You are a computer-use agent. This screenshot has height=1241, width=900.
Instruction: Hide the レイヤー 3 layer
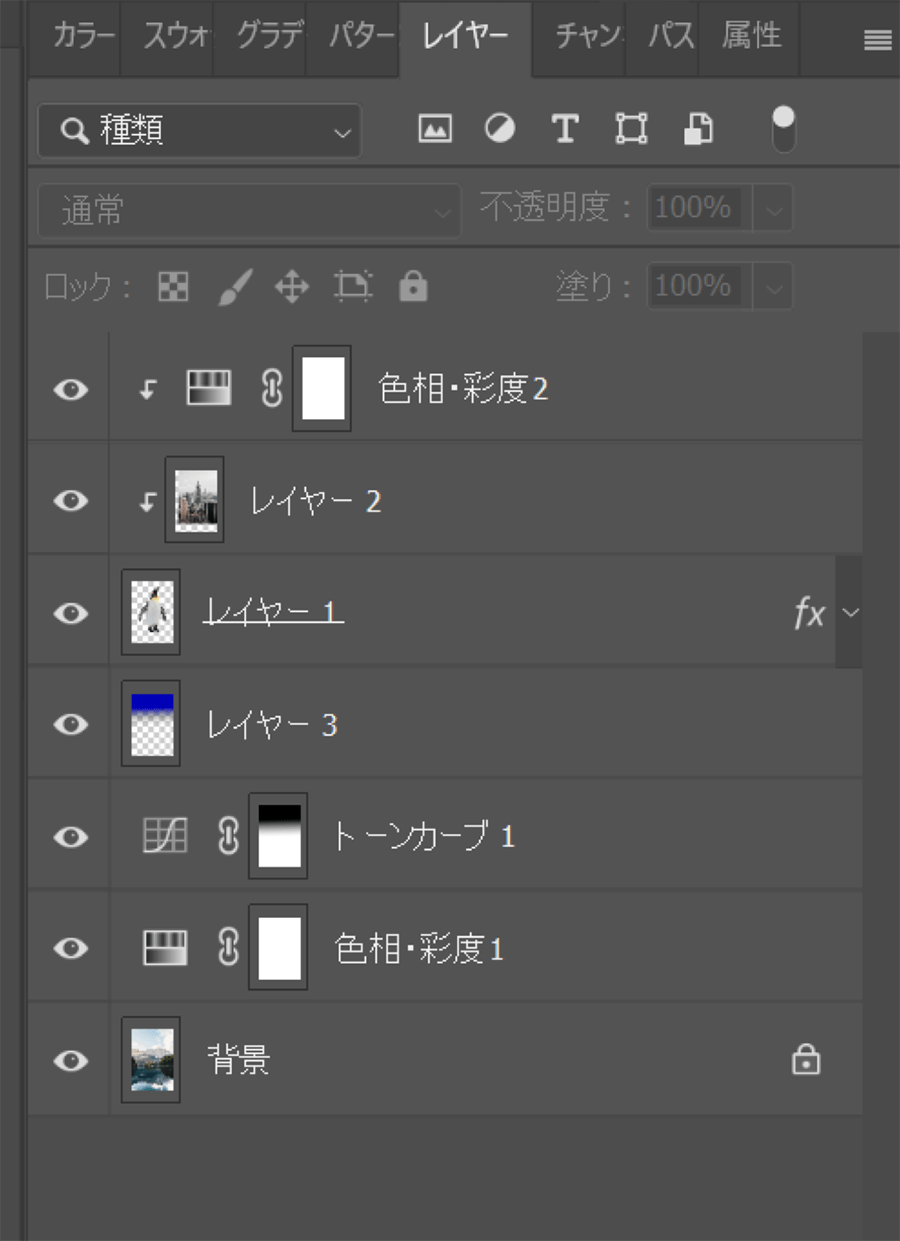click(x=70, y=724)
